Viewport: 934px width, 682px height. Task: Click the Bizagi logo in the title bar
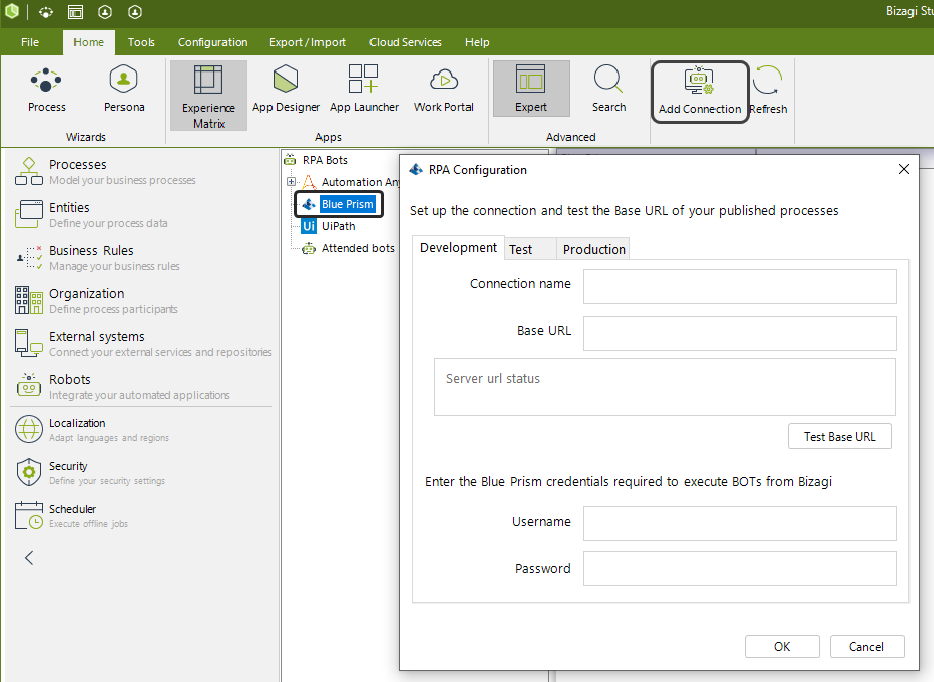(11, 11)
